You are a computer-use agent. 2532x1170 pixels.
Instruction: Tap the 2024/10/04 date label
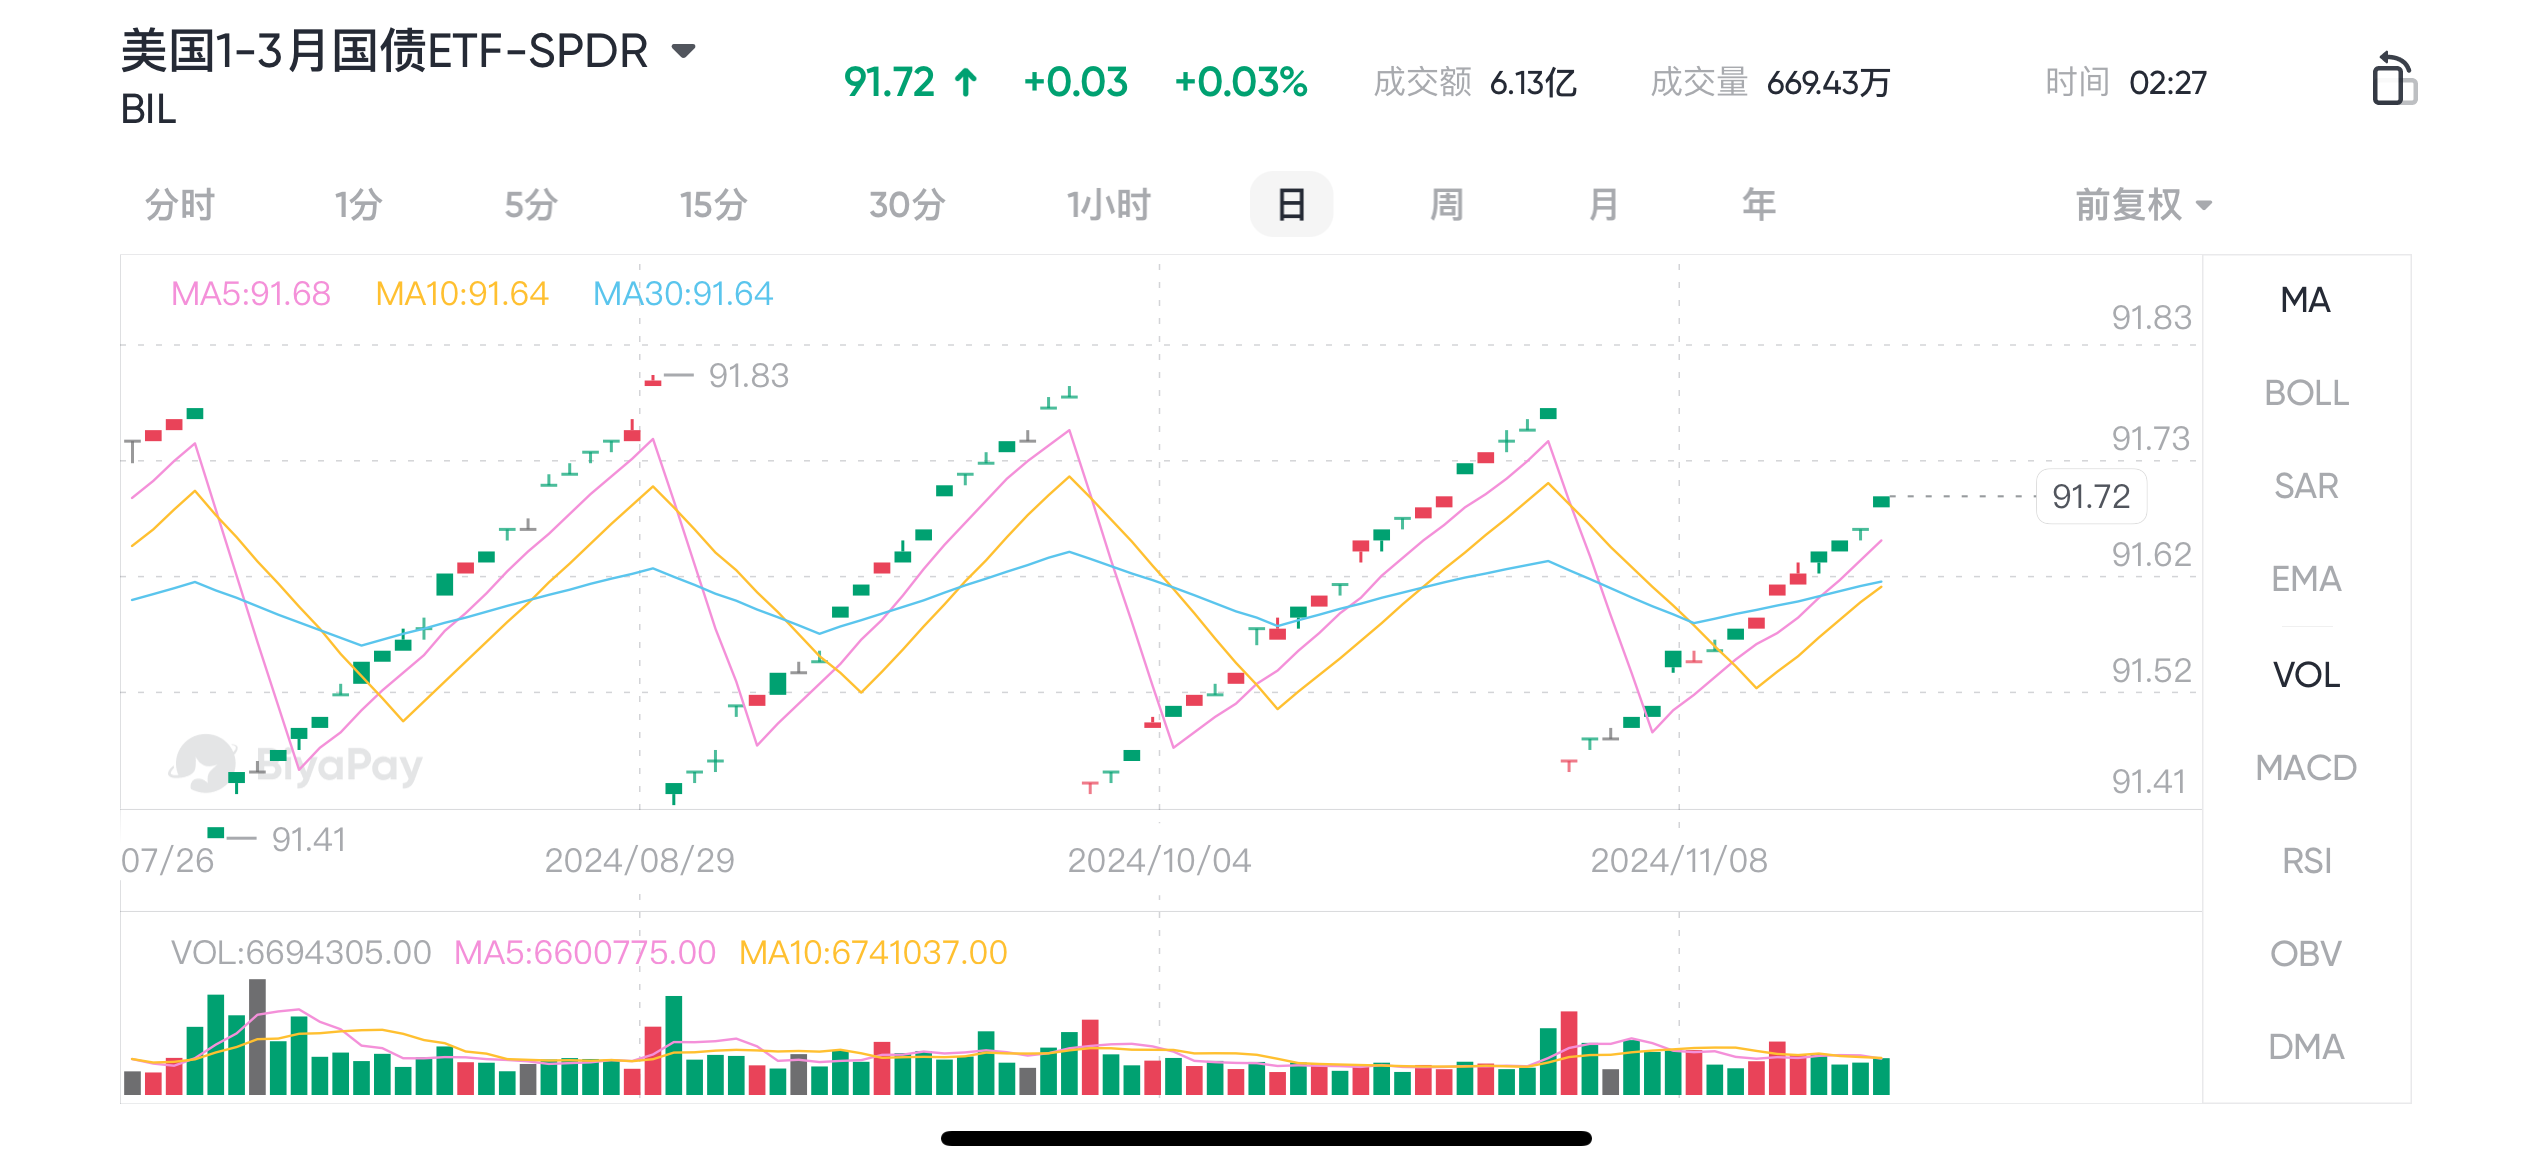[x=1159, y=861]
